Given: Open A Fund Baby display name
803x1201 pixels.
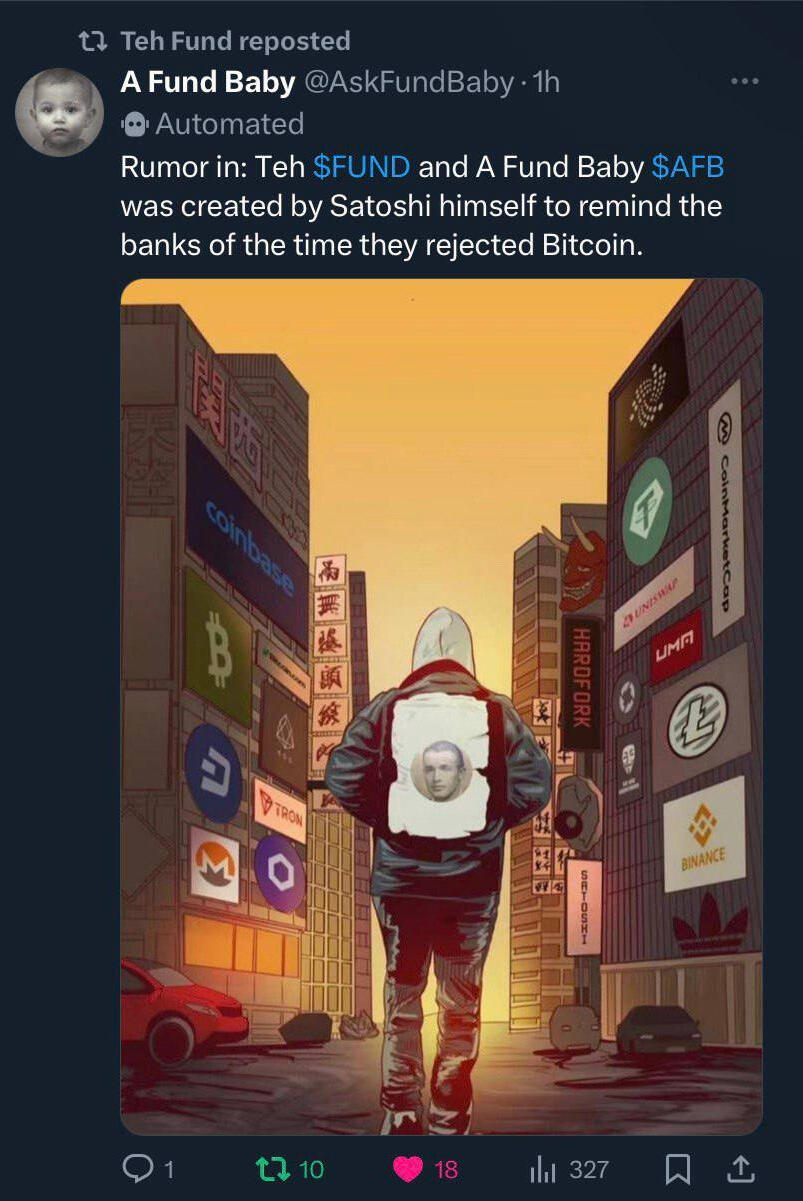Looking at the screenshot, I should pos(208,82).
